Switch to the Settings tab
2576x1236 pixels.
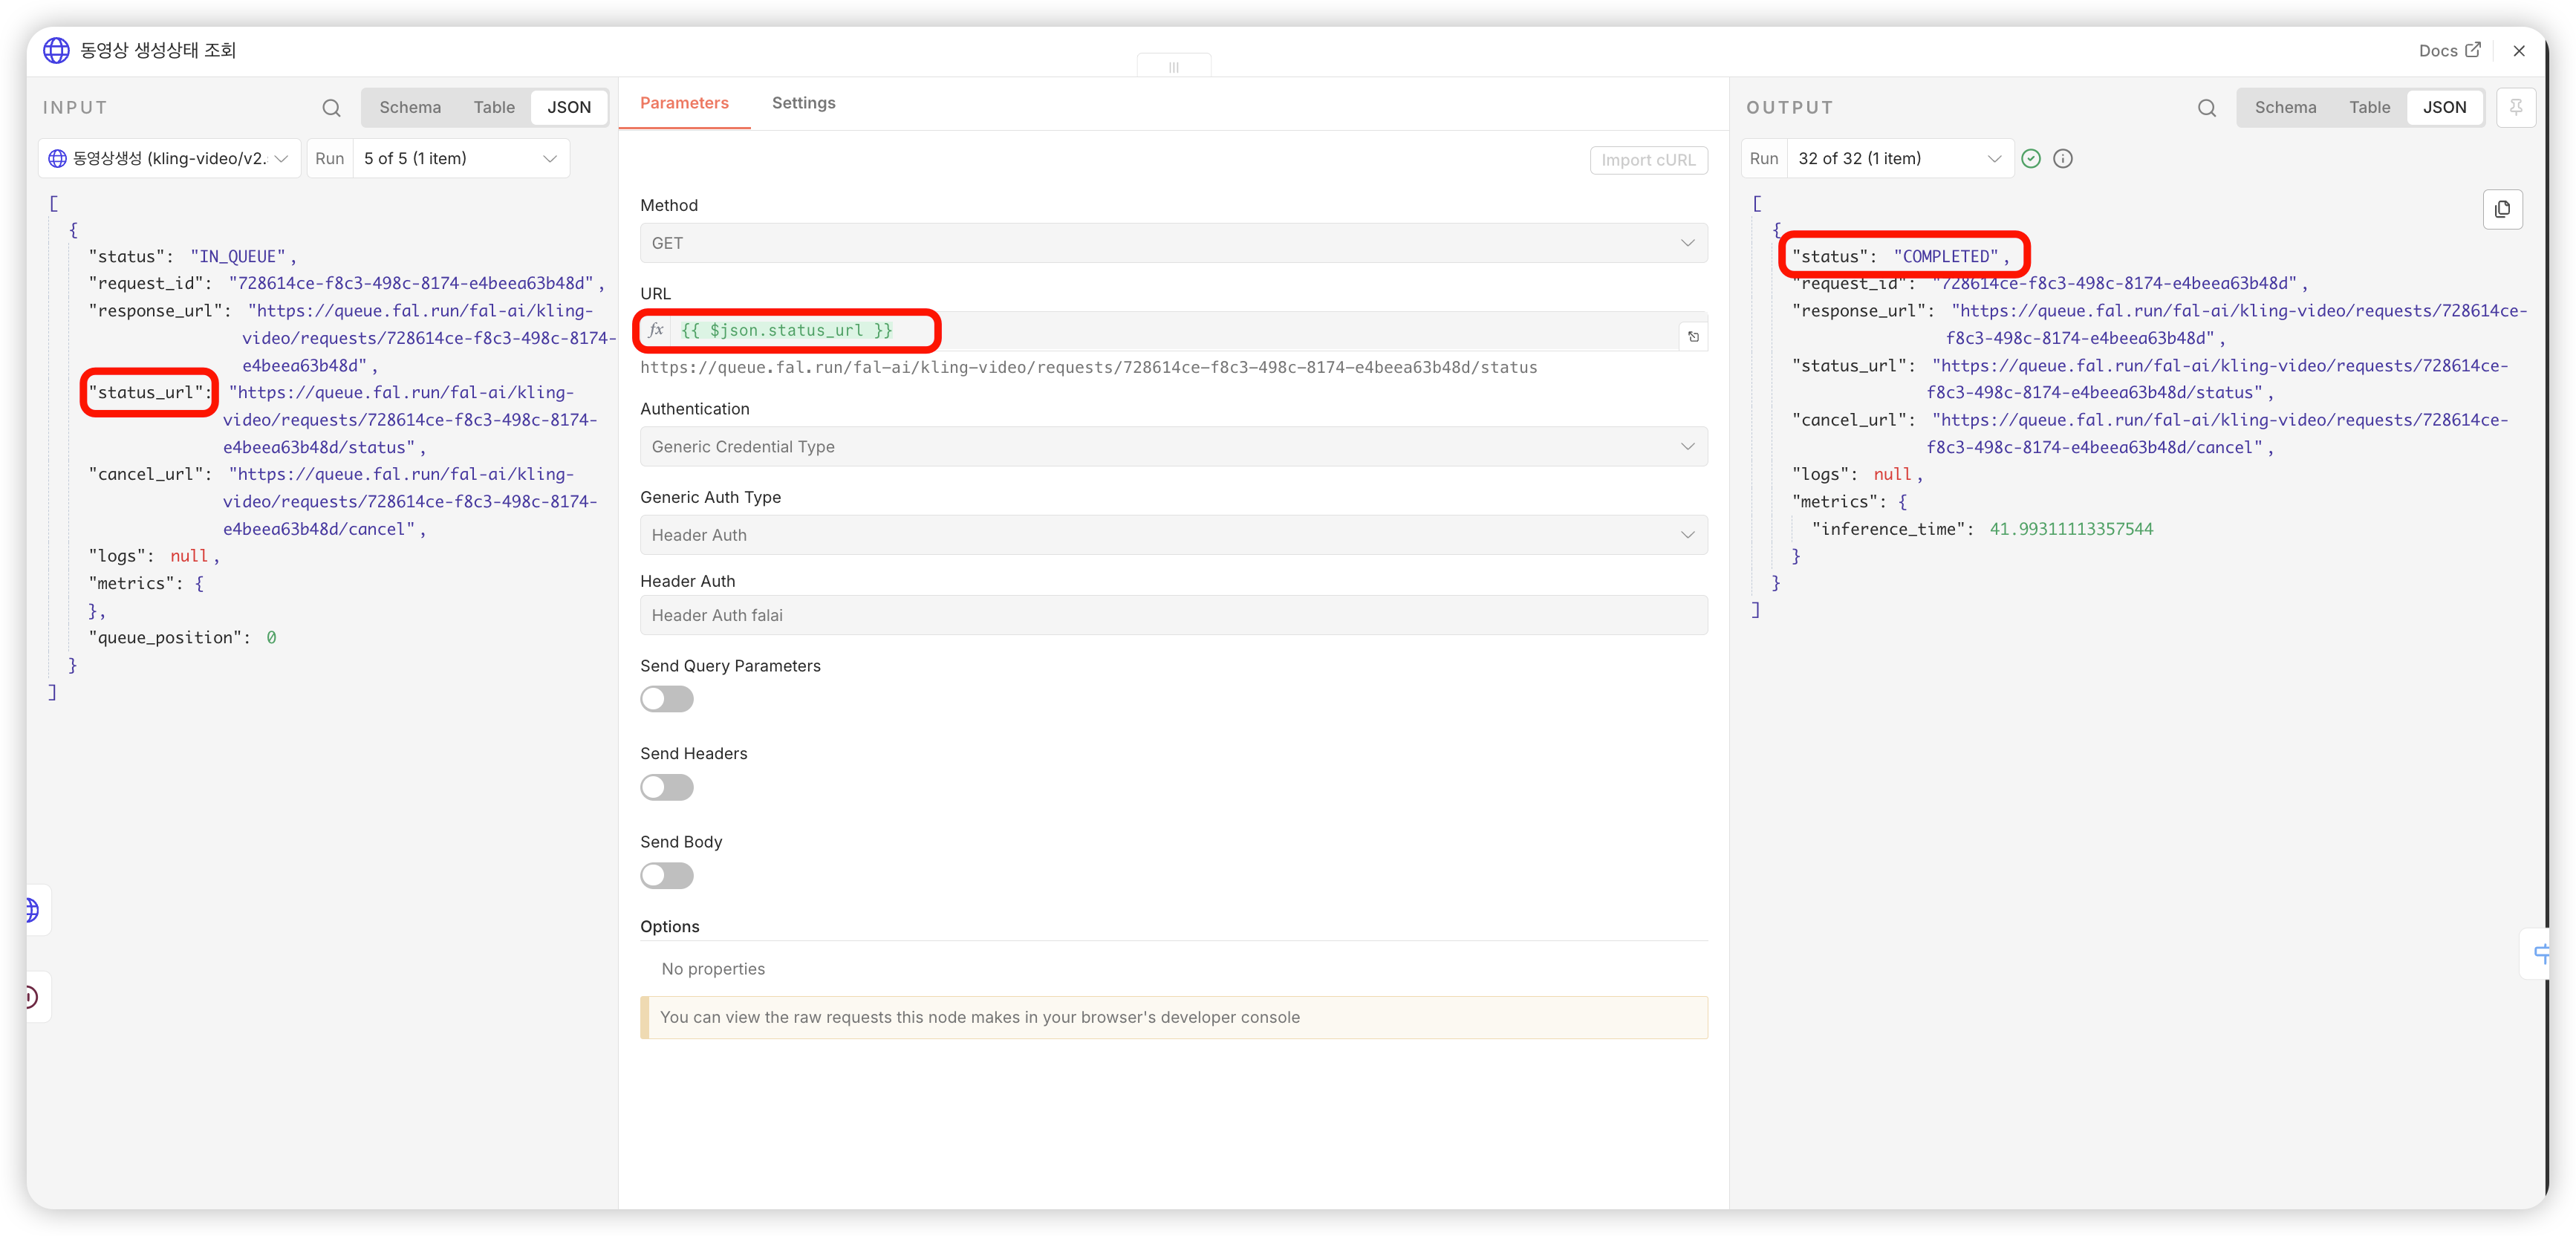coord(803,103)
